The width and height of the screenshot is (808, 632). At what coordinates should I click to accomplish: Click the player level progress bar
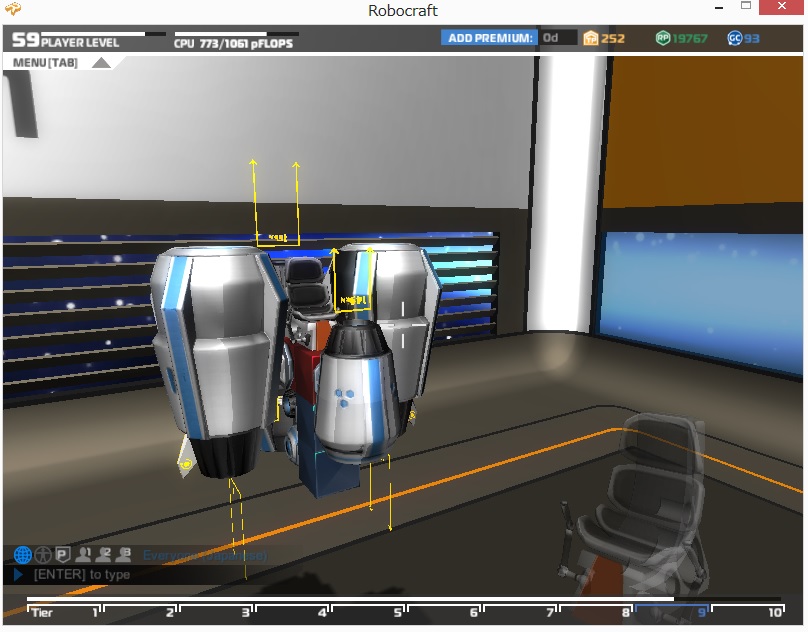click(104, 34)
